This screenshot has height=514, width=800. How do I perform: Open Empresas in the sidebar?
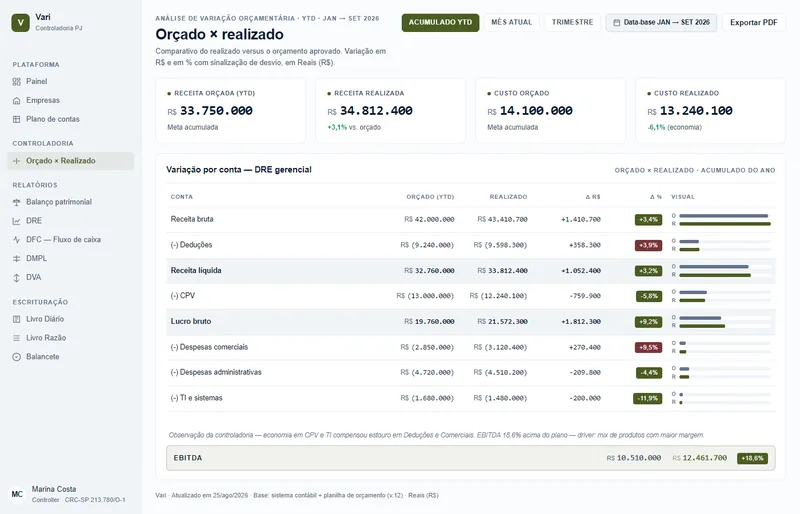70,101
